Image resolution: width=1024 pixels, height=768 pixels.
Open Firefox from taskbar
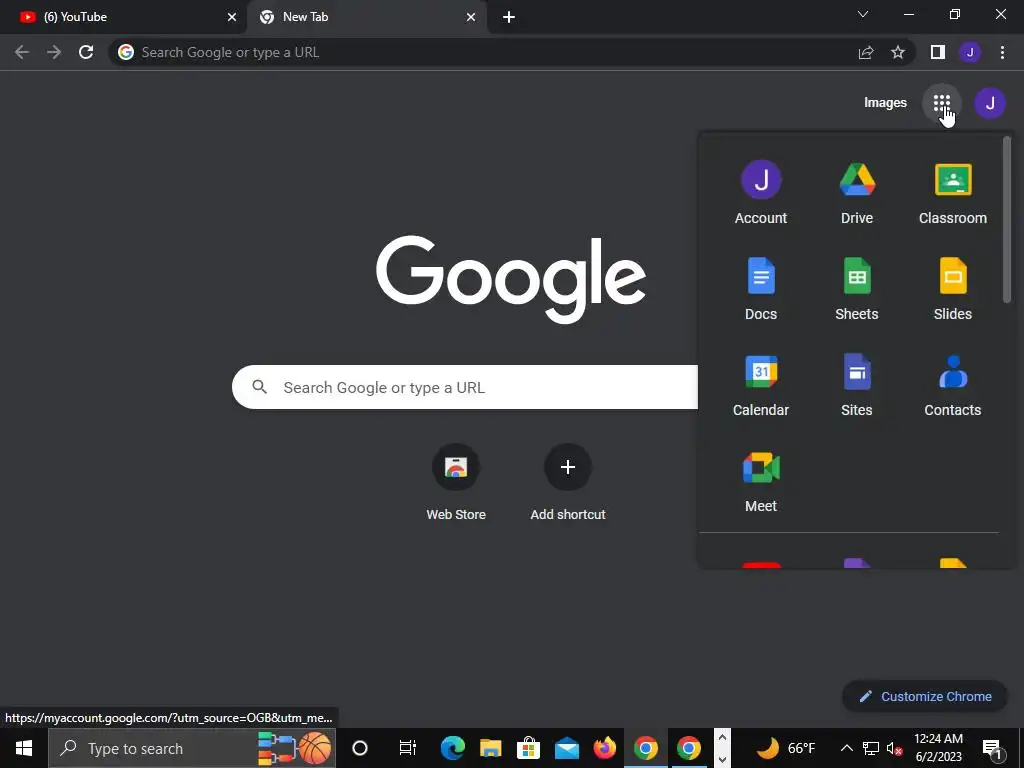pos(605,748)
